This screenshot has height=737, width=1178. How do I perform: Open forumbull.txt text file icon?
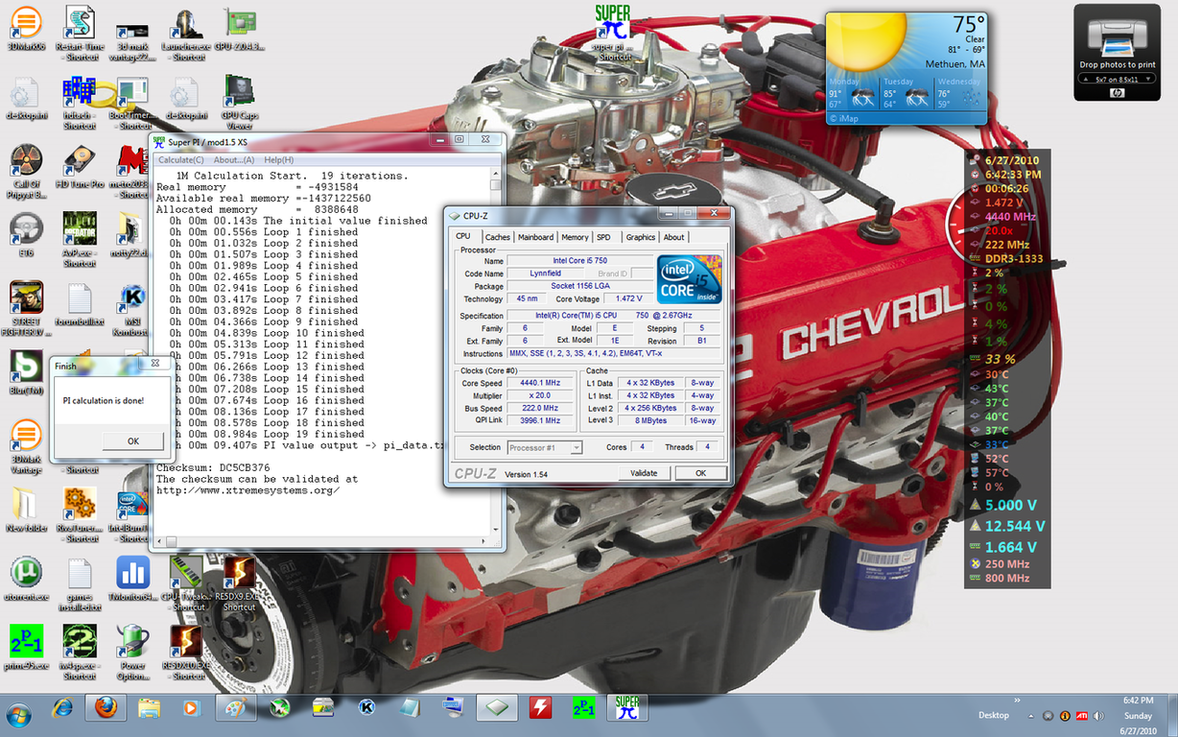pyautogui.click(x=79, y=304)
